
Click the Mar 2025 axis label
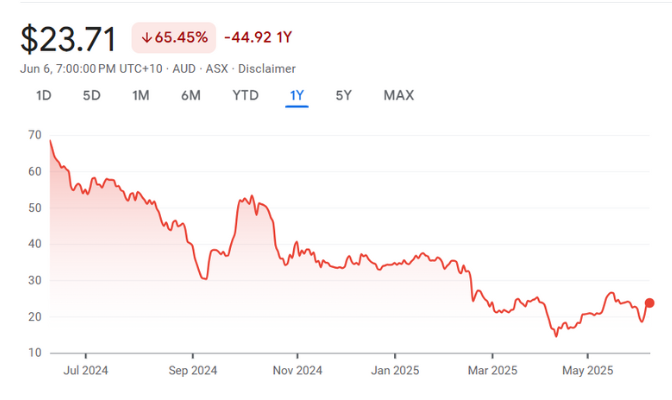point(491,370)
